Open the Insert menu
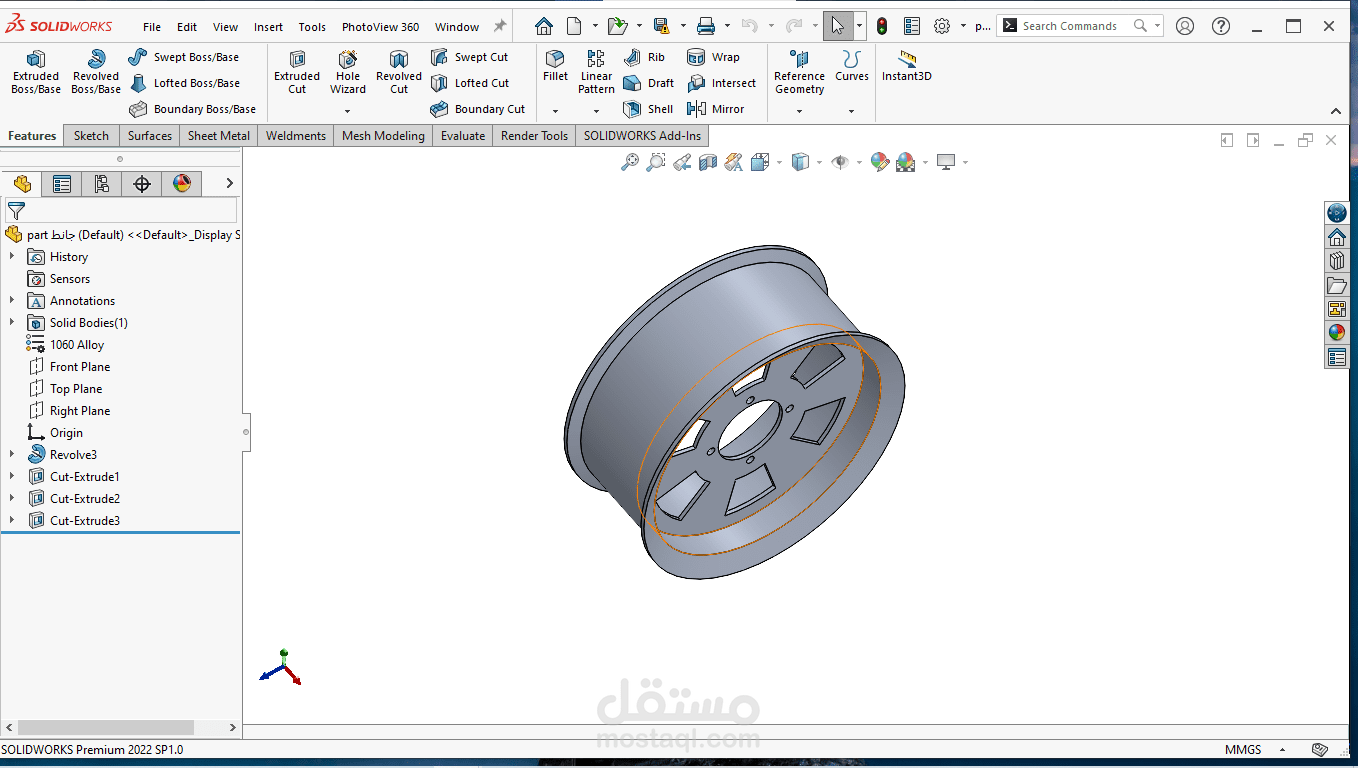Viewport: 1358px width, 768px height. point(268,27)
